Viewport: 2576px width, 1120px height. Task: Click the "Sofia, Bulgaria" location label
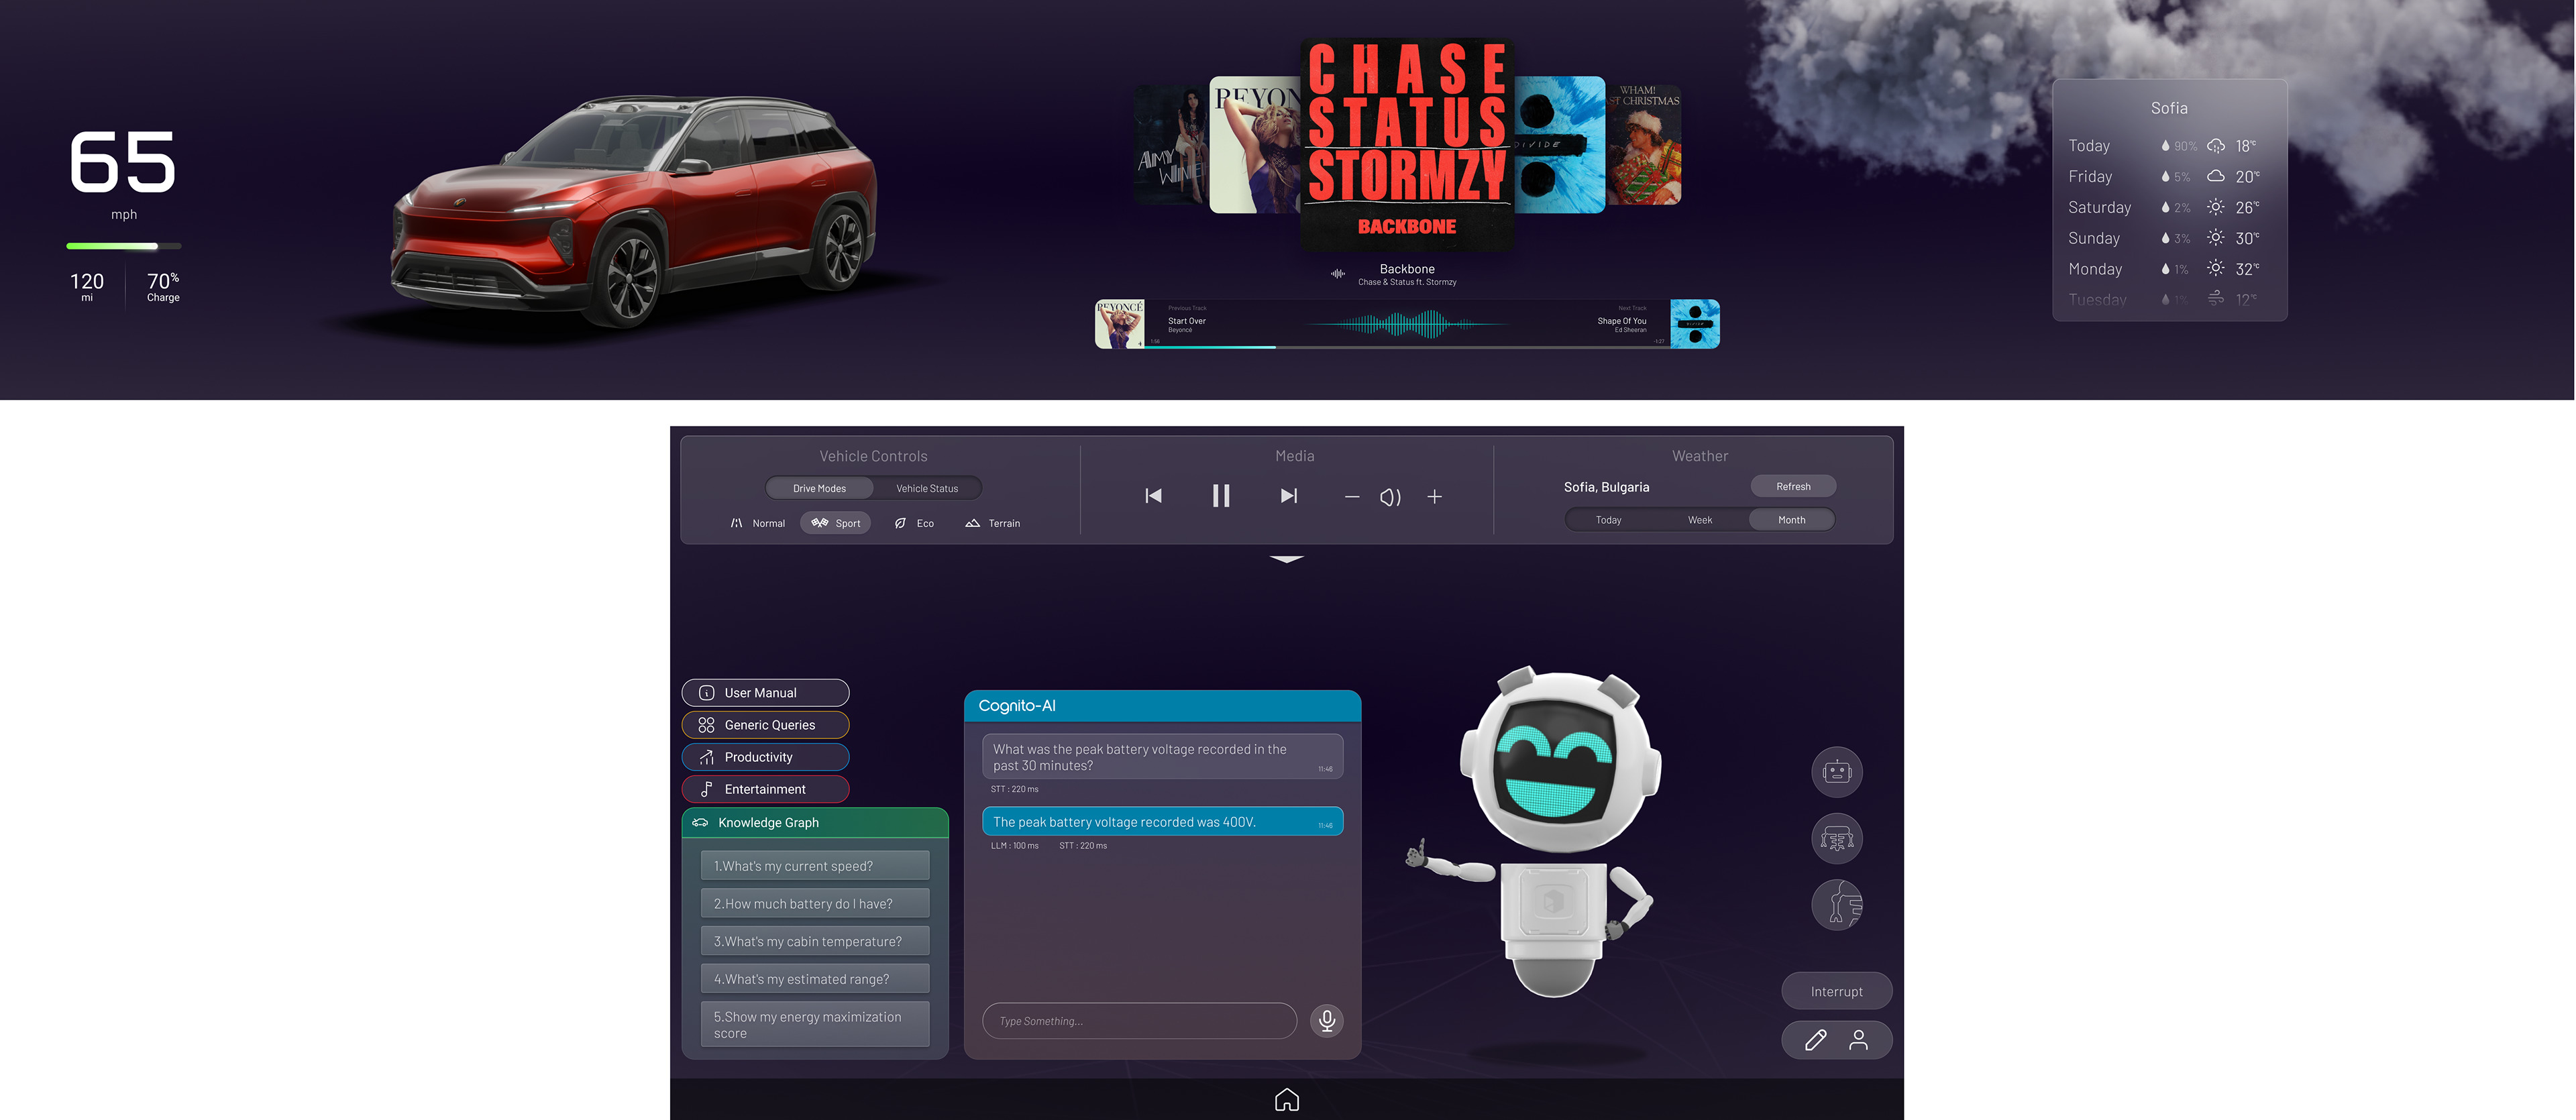(1606, 487)
